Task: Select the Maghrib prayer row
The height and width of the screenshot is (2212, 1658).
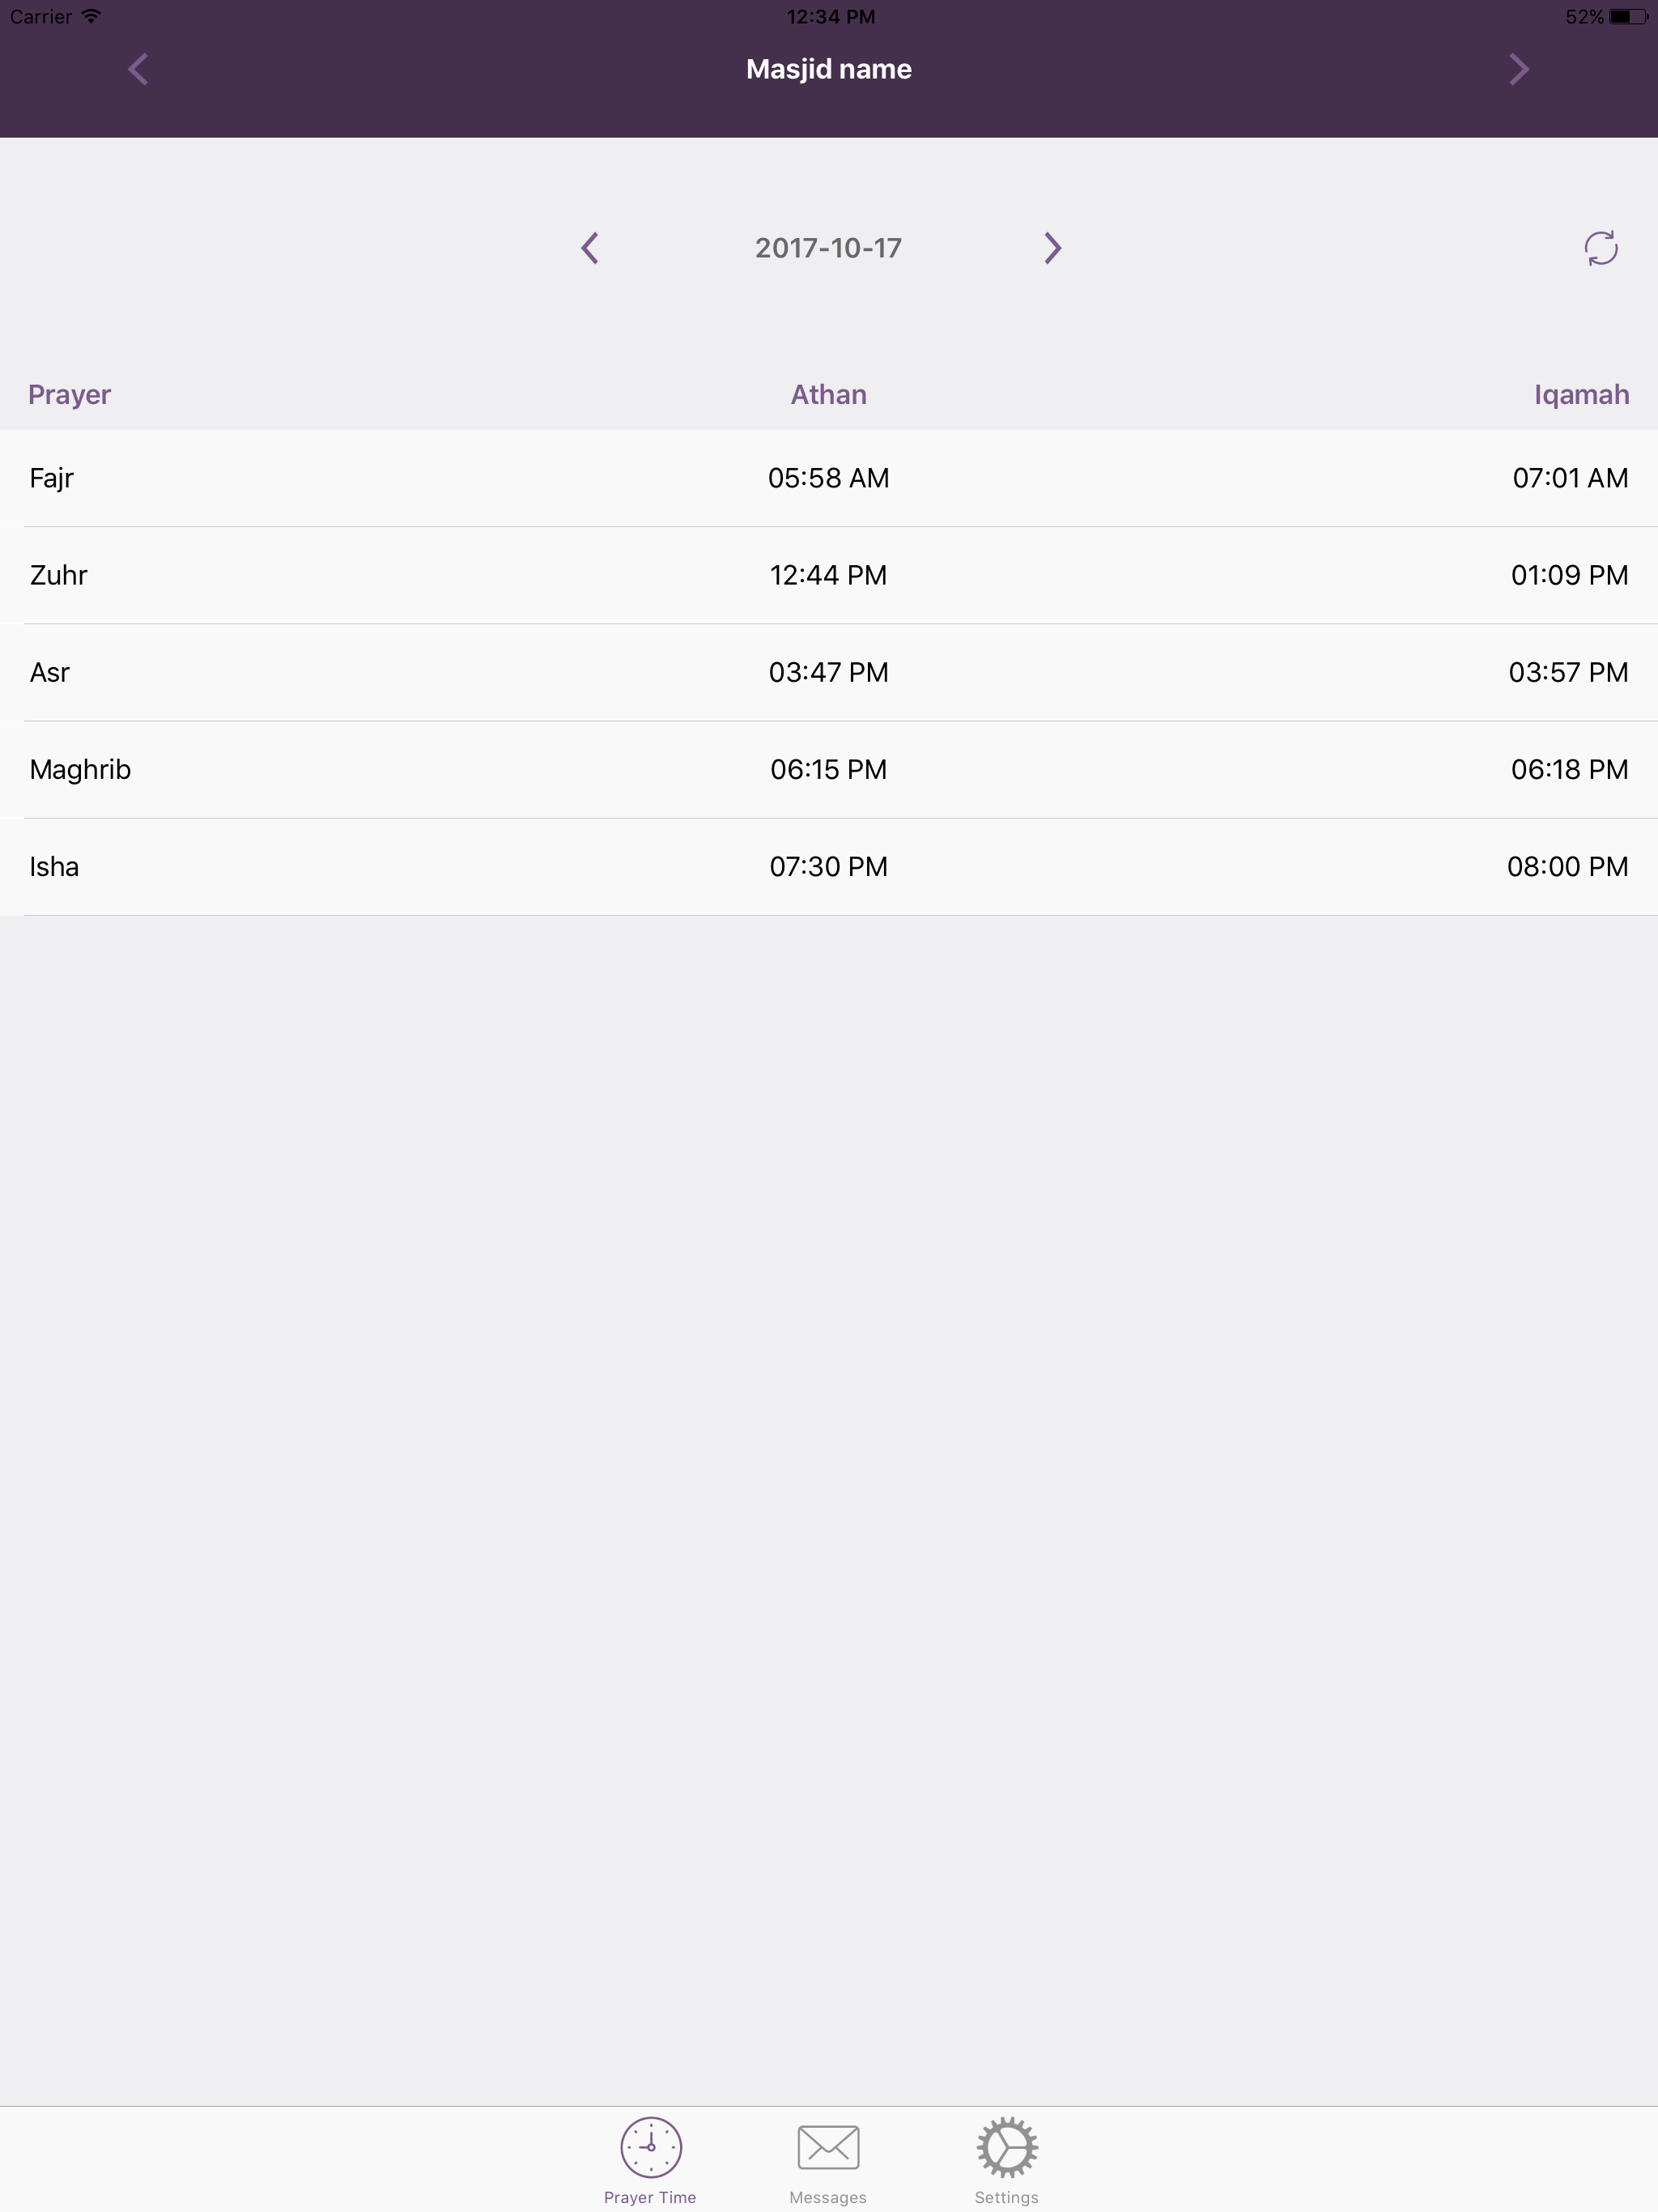Action: 829,769
